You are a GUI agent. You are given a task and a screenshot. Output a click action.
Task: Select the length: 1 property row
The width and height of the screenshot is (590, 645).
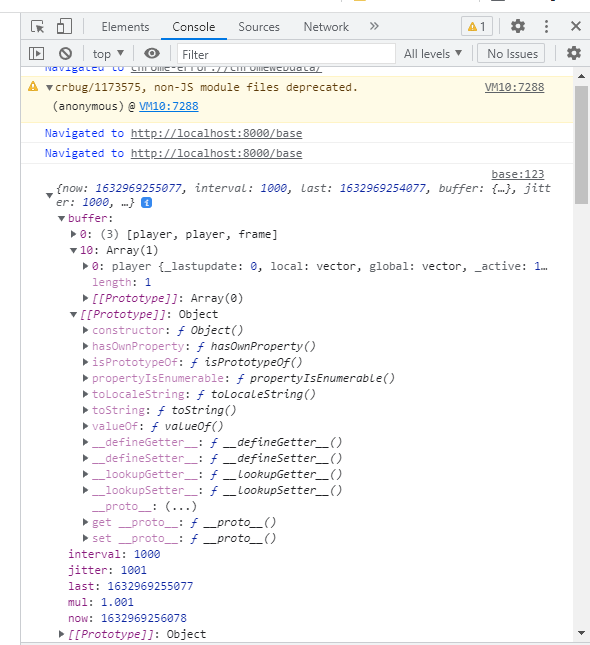click(x=121, y=282)
